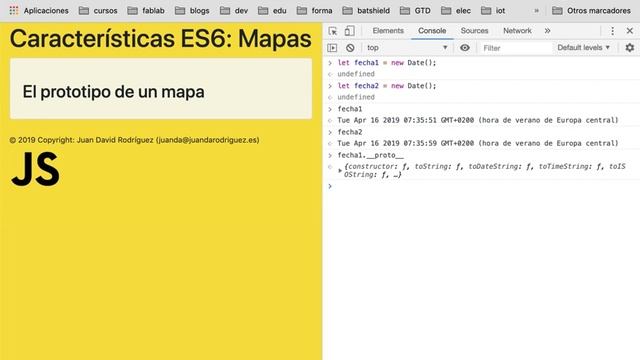Expand the constructor prototype object arrow

(340, 170)
